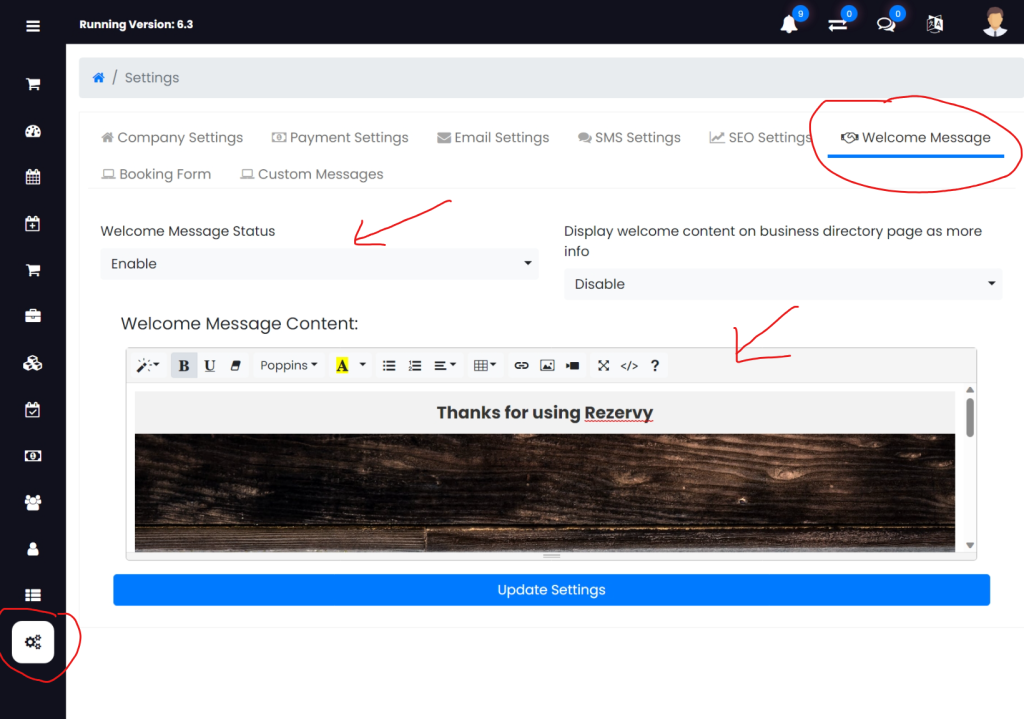
Task: Insert ordered numbered list
Action: click(415, 365)
